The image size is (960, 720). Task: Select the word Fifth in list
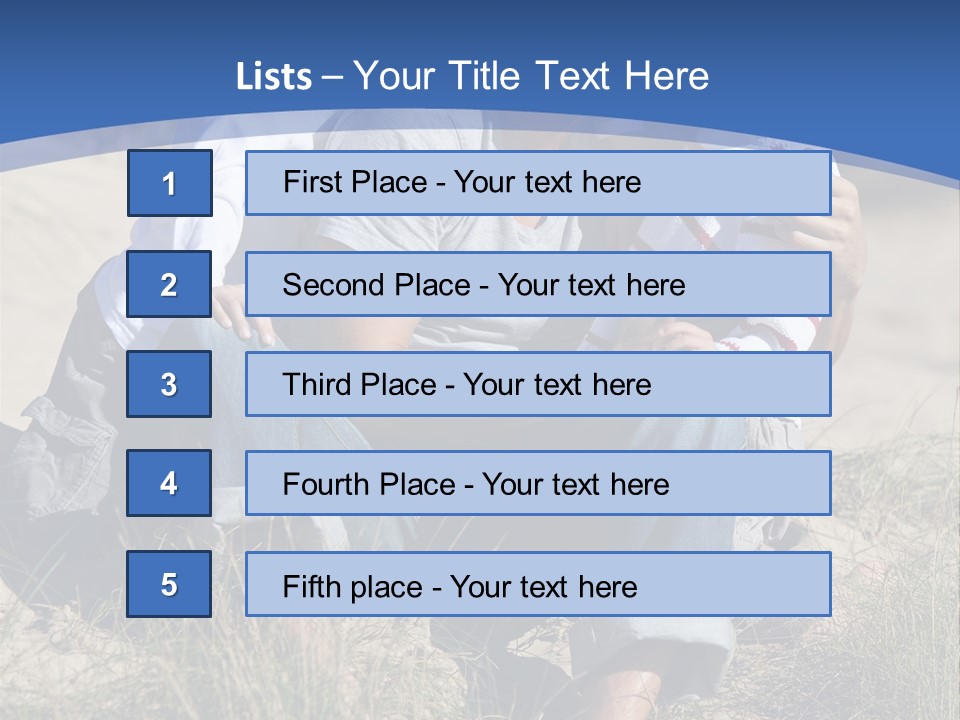[307, 587]
